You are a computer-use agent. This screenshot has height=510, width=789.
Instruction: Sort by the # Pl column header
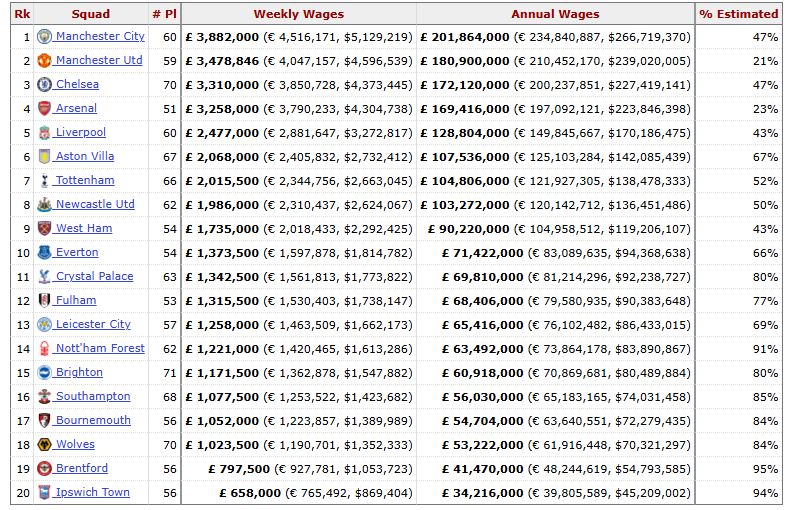click(165, 14)
